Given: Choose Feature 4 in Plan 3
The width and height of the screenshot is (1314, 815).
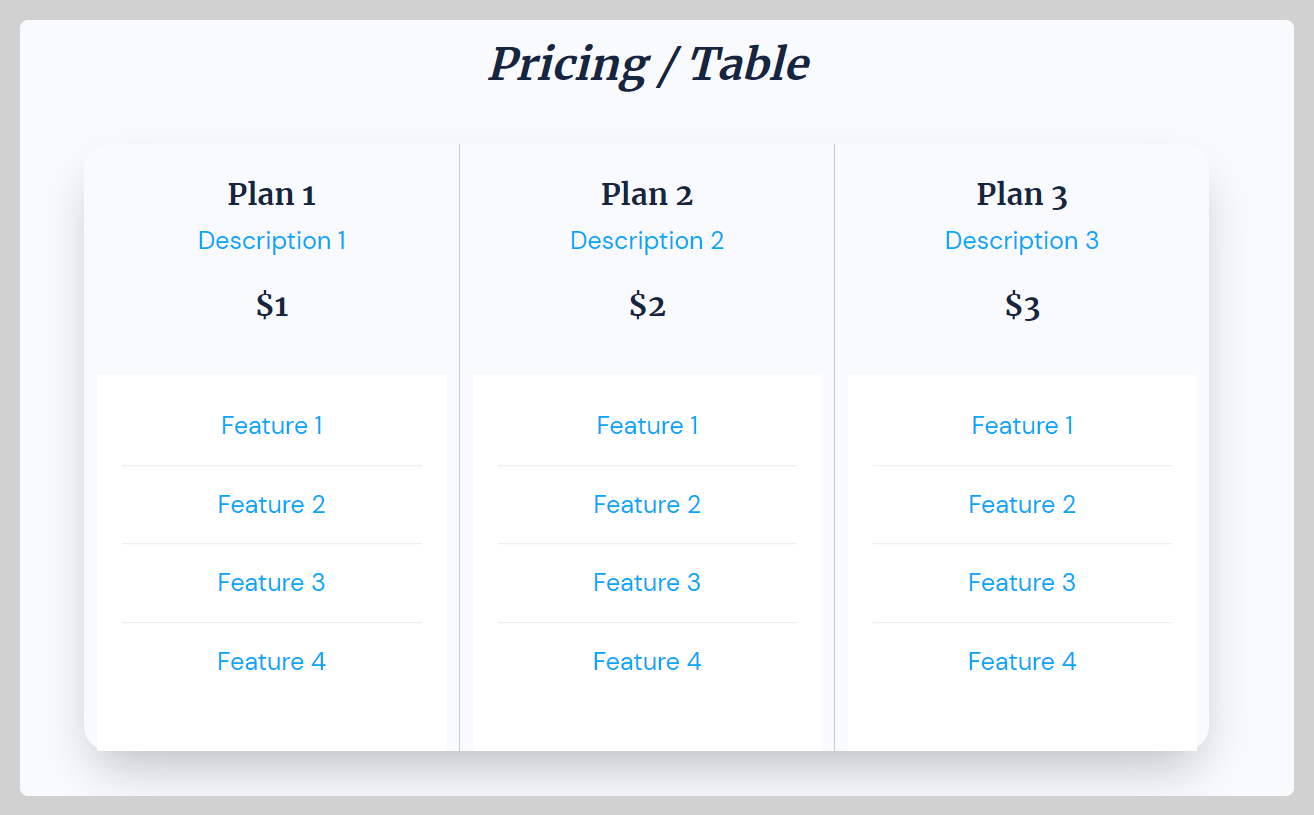Looking at the screenshot, I should (x=1021, y=661).
